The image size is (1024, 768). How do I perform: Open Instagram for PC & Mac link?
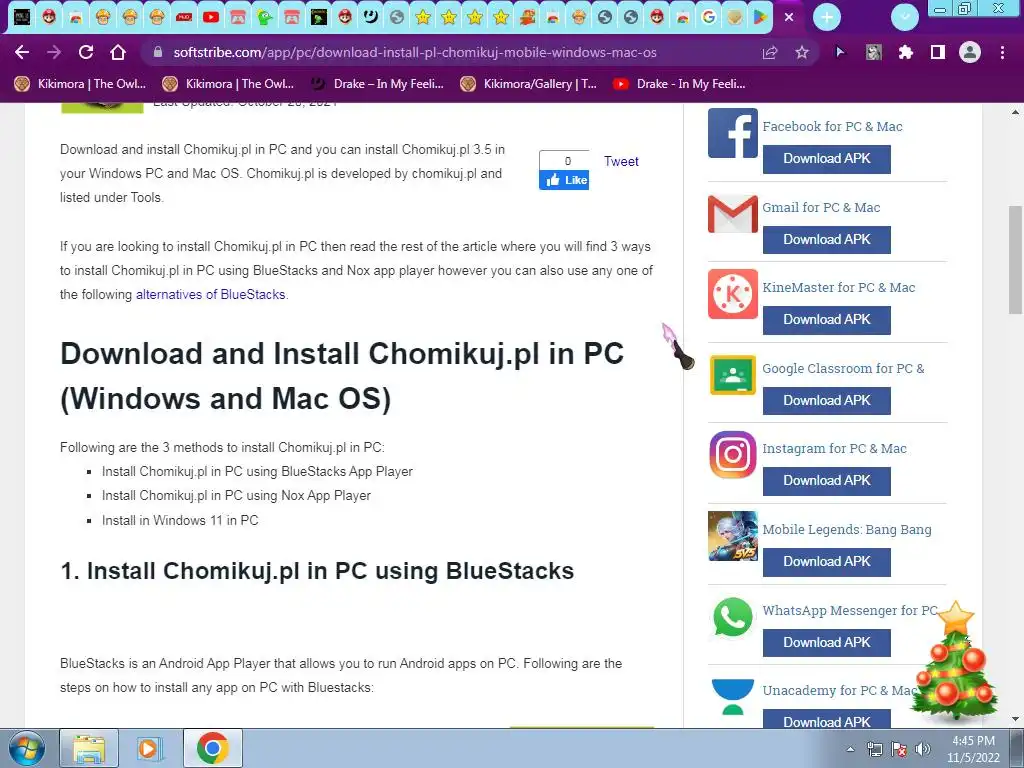[834, 449]
